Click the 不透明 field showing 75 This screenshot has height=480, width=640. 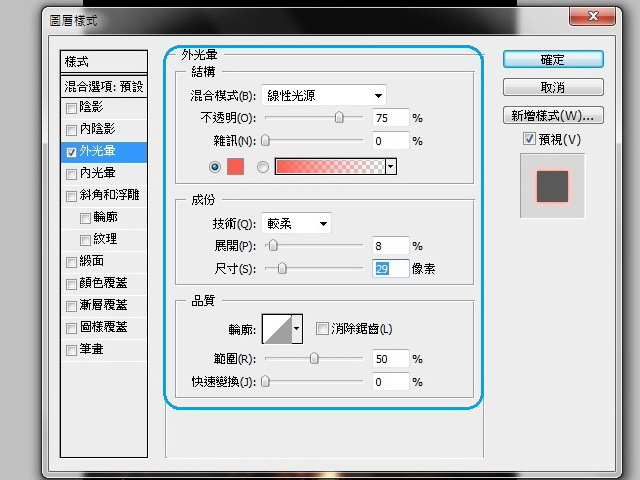click(390, 118)
